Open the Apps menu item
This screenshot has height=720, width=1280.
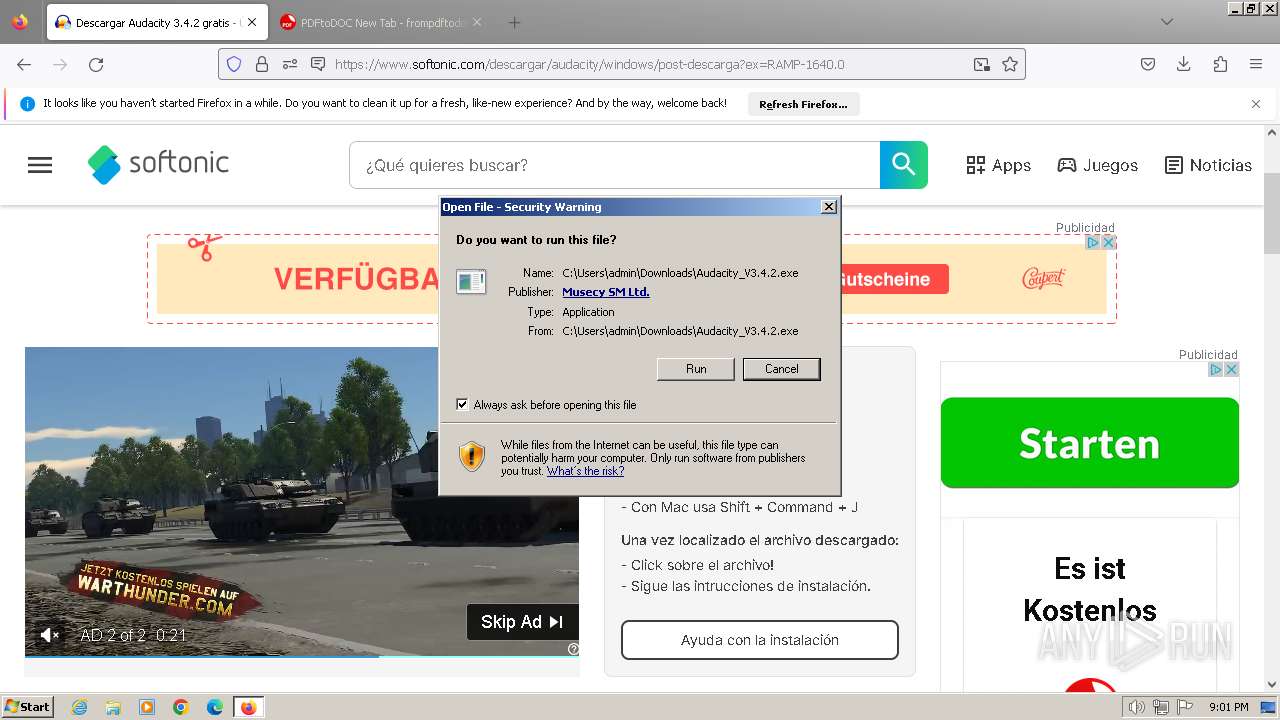[x=998, y=165]
